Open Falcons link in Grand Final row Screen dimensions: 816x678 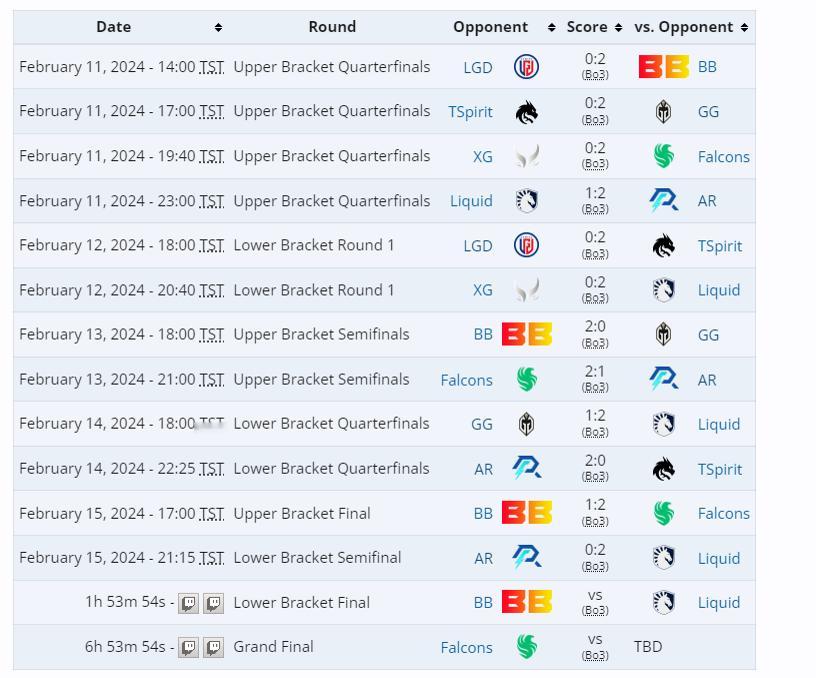click(466, 647)
